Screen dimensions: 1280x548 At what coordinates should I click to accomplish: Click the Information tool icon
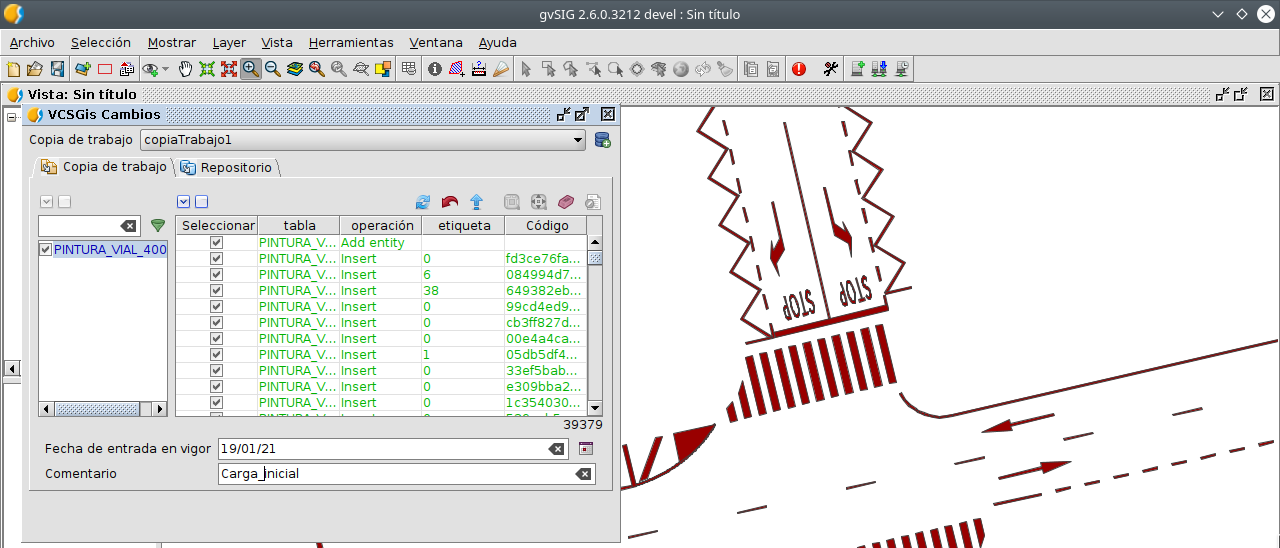[435, 69]
